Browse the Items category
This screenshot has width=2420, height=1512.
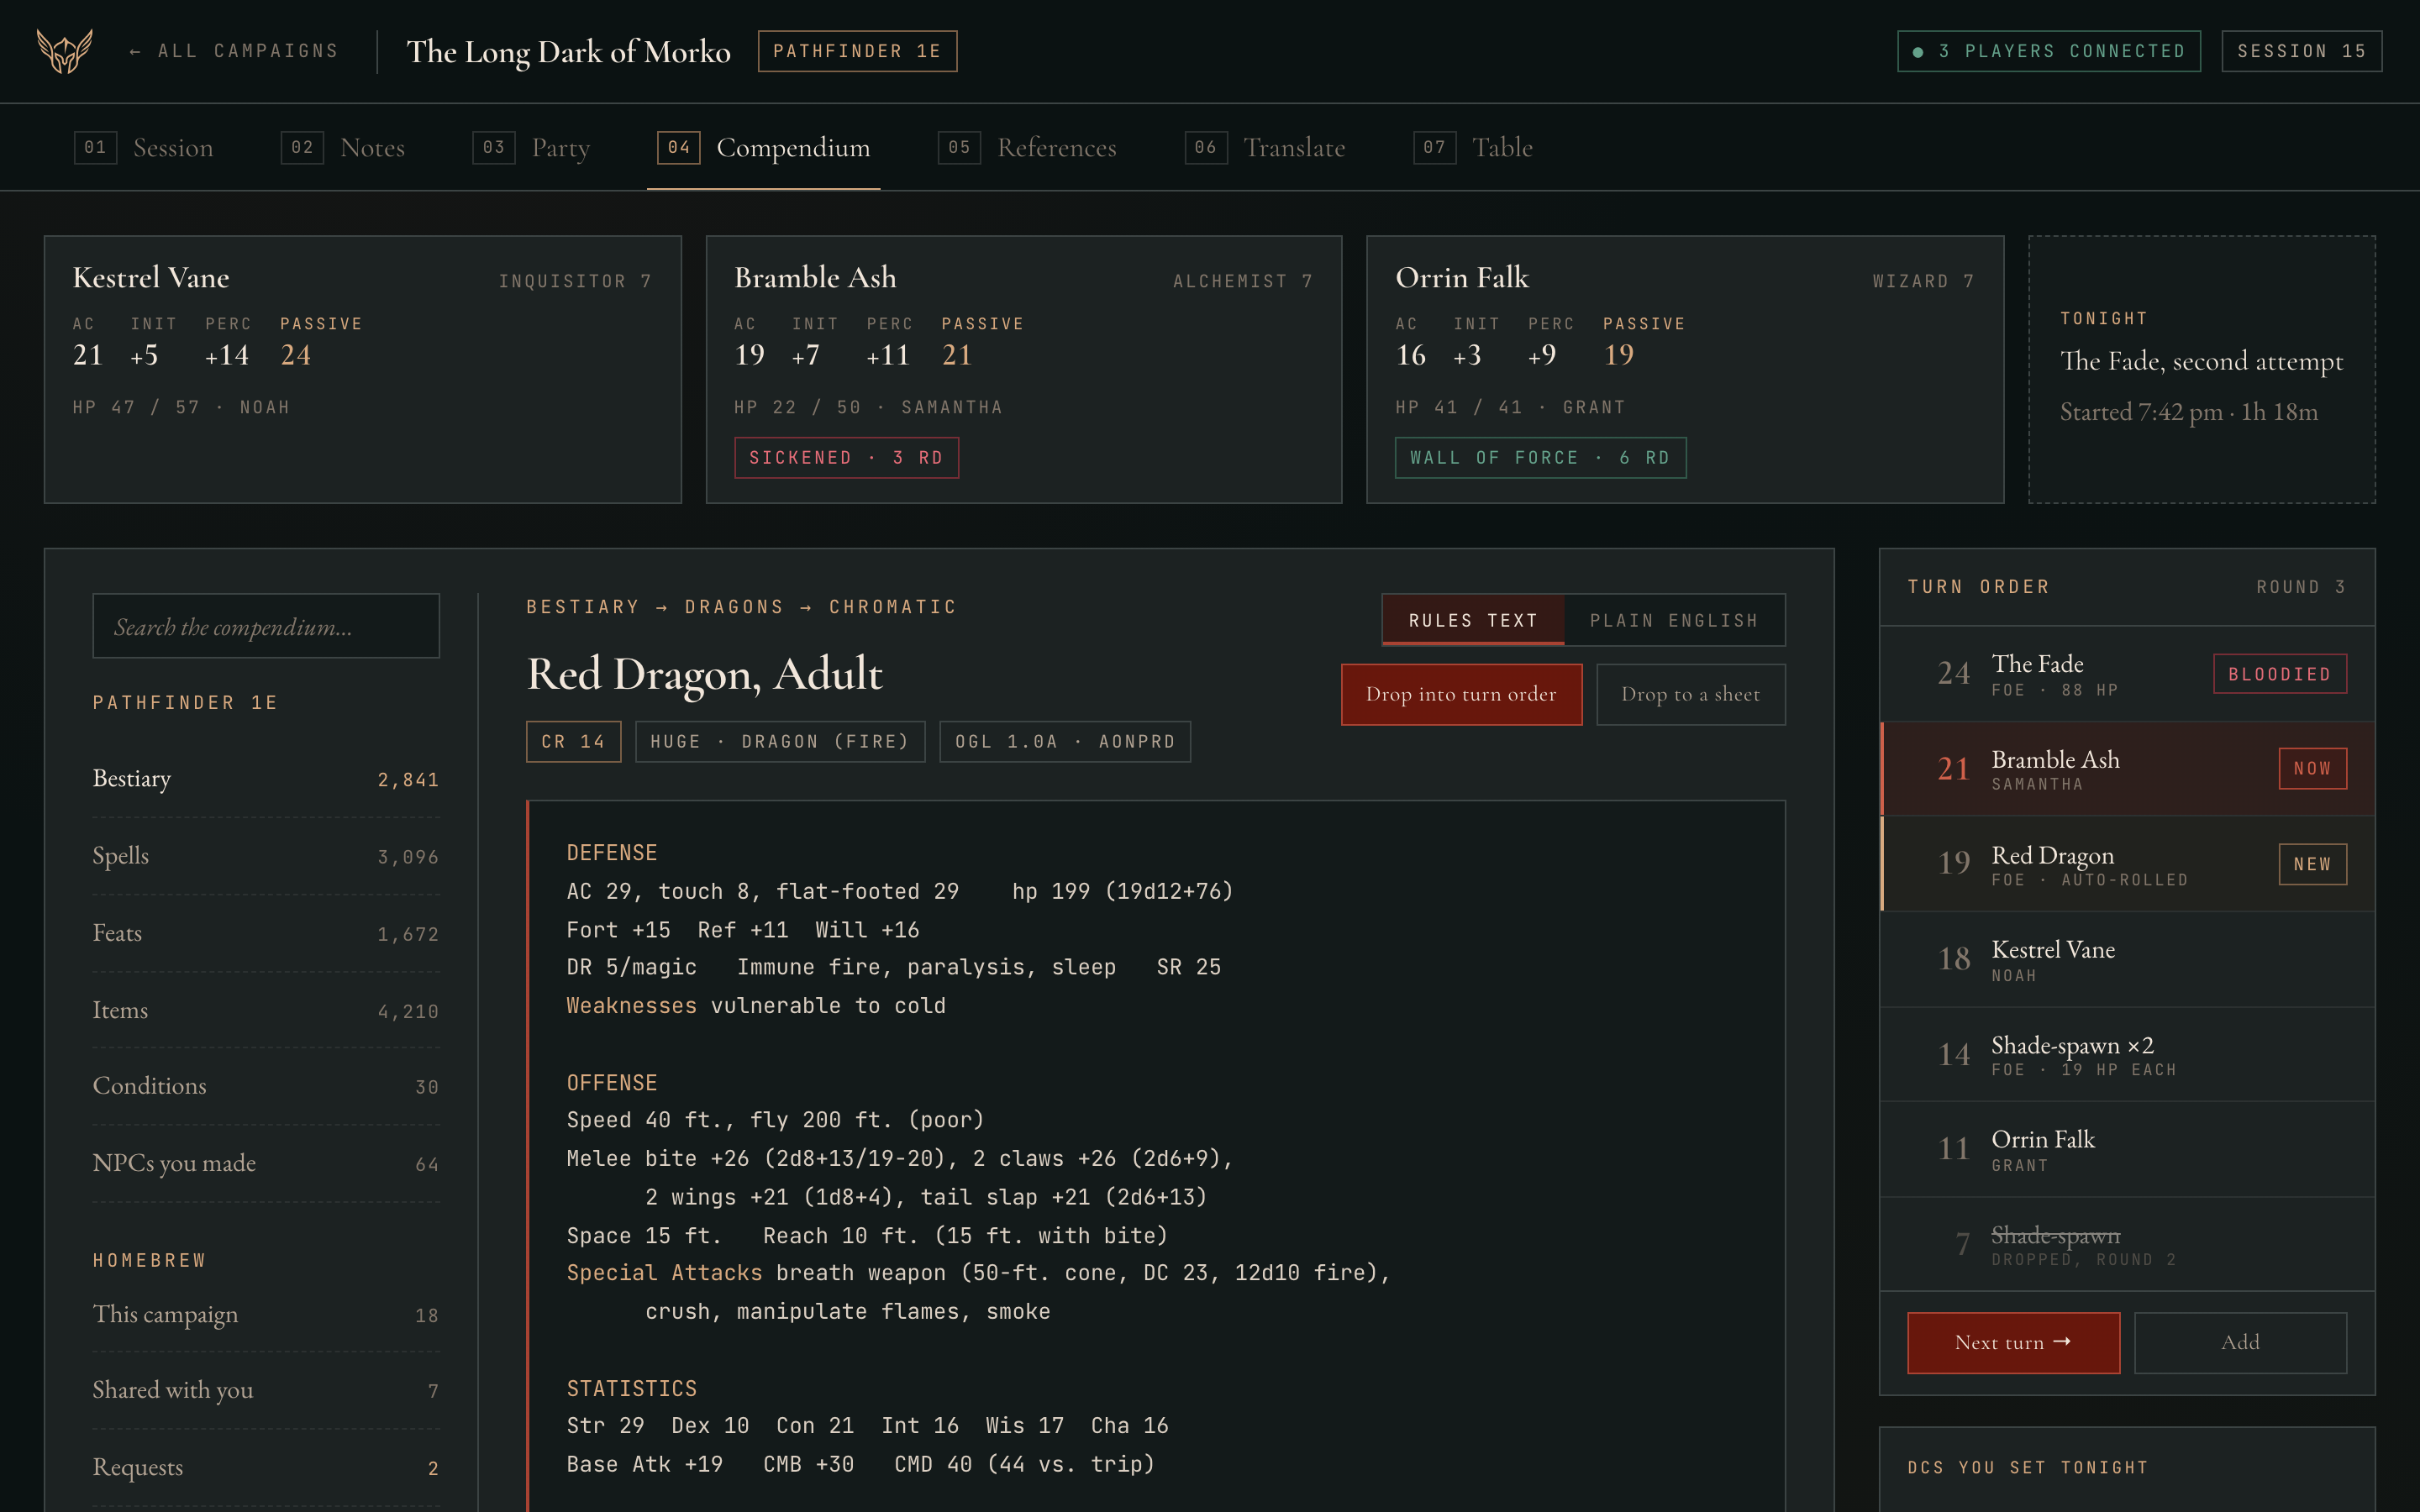266,1010
